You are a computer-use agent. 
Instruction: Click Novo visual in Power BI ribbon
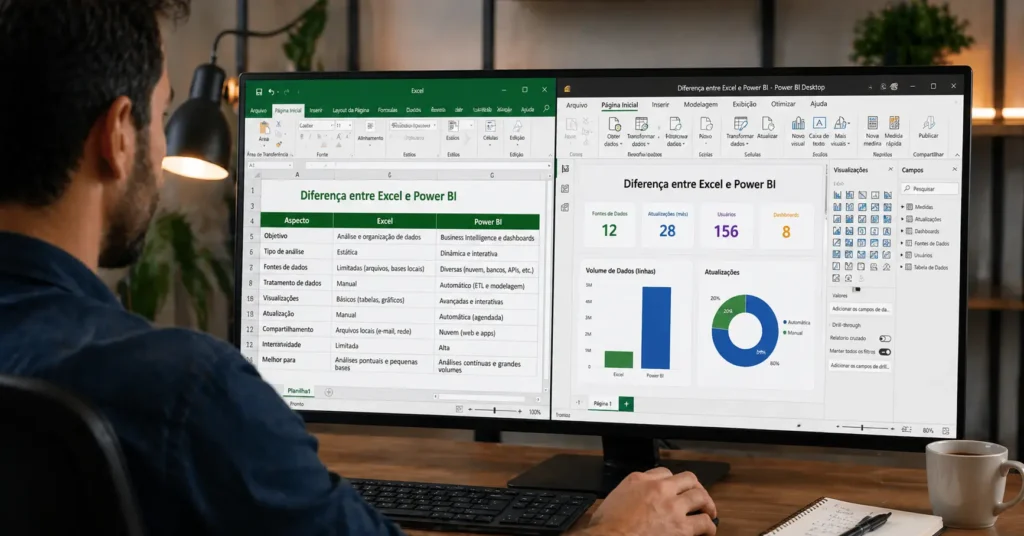point(798,133)
